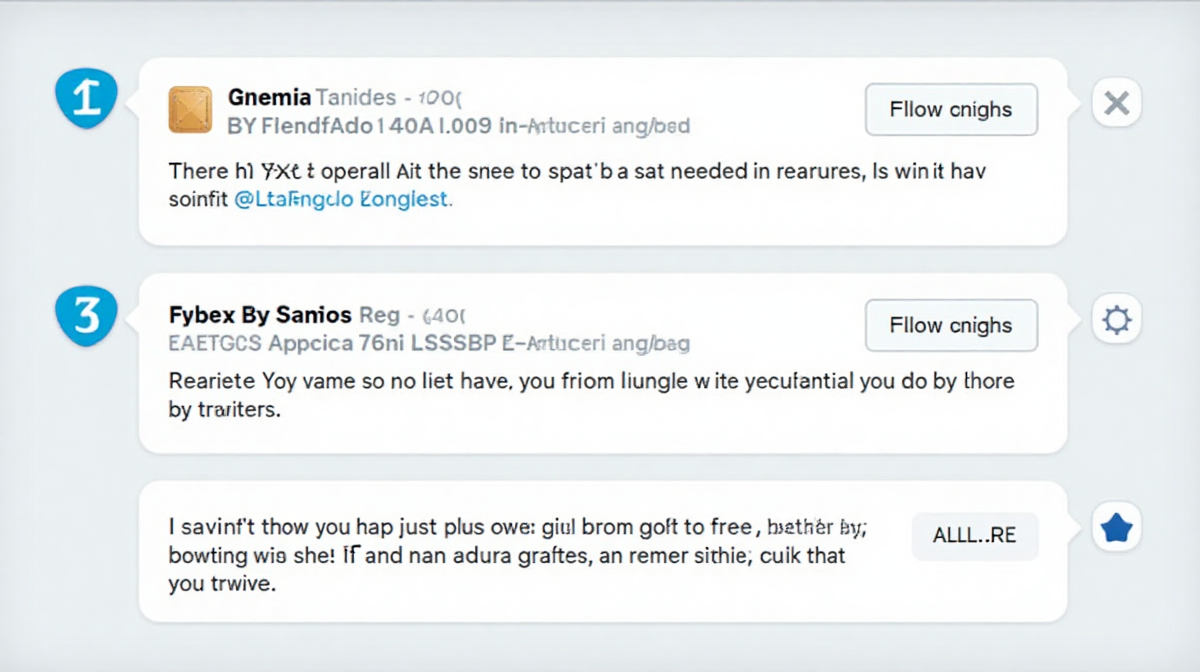
Task: Click the blue star icon beside third card
Action: tap(1116, 529)
